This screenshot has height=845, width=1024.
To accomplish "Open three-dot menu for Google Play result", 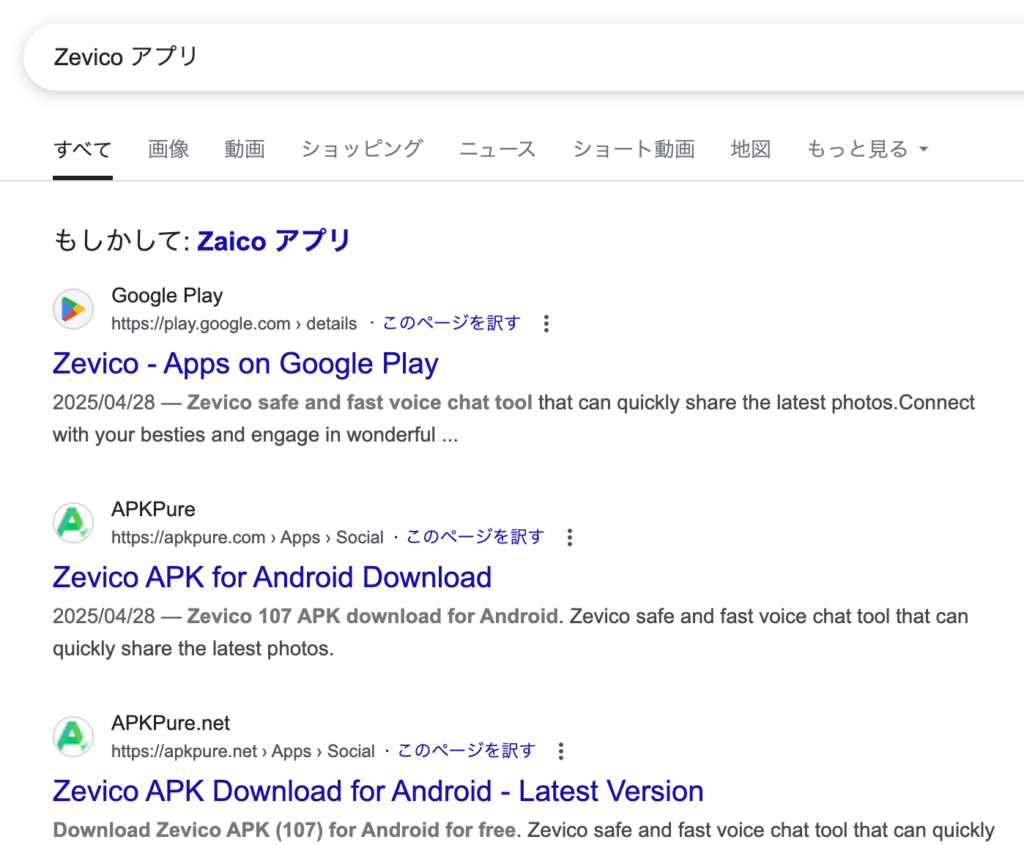I will point(546,323).
